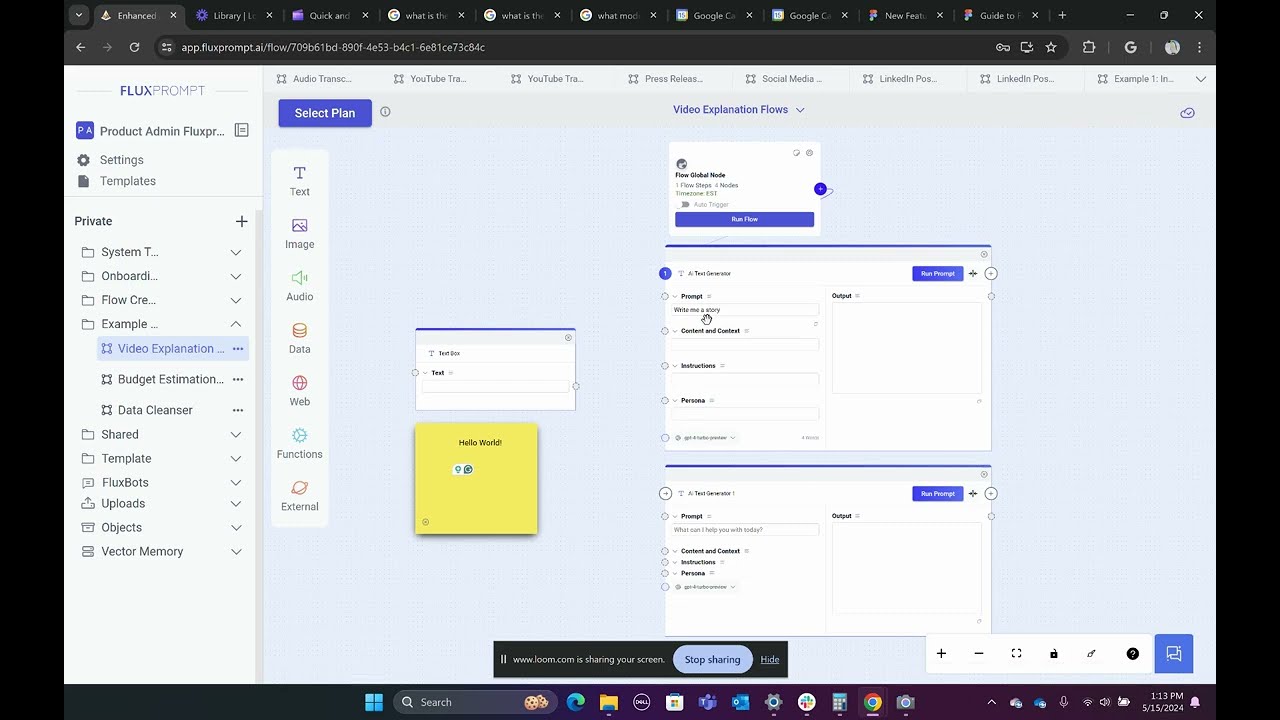
Task: Collapse the Example folder
Action: 236,324
